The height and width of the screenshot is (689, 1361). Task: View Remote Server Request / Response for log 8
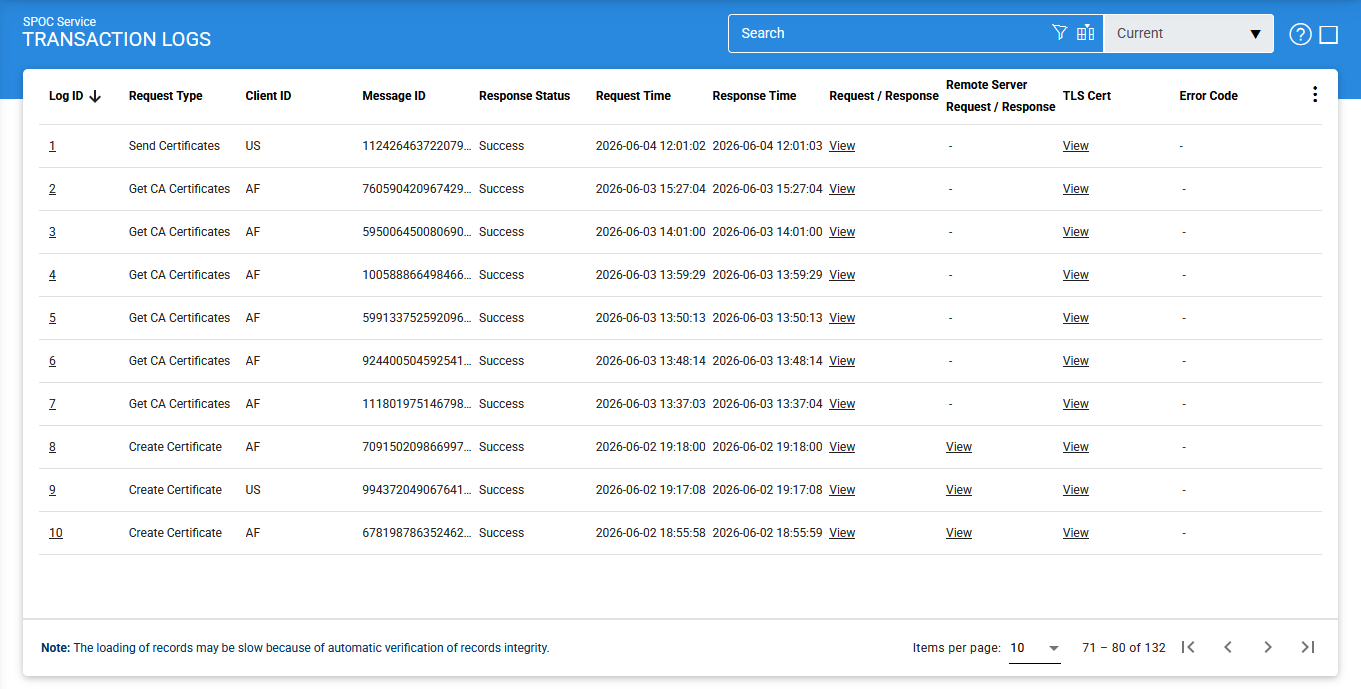coord(959,447)
